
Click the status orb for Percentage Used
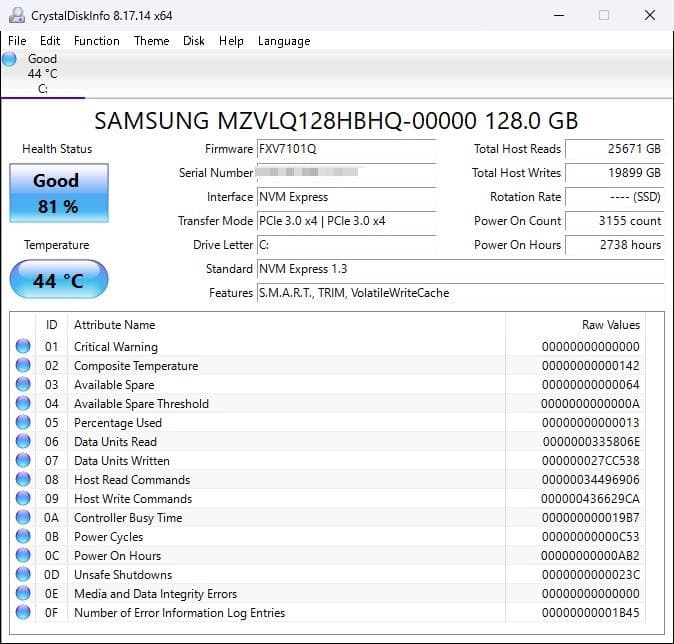(x=23, y=423)
